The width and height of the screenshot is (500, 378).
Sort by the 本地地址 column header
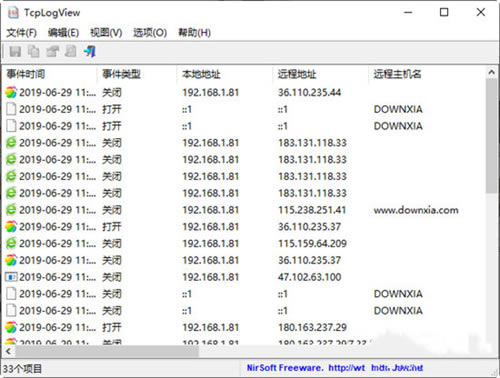click(x=225, y=74)
